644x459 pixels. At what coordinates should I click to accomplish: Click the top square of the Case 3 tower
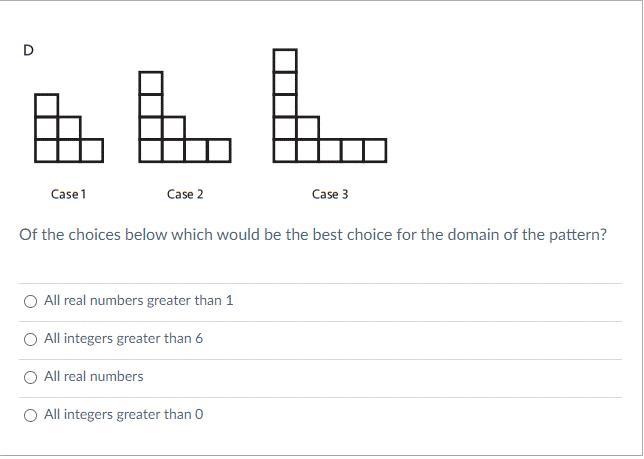pyautogui.click(x=285, y=60)
